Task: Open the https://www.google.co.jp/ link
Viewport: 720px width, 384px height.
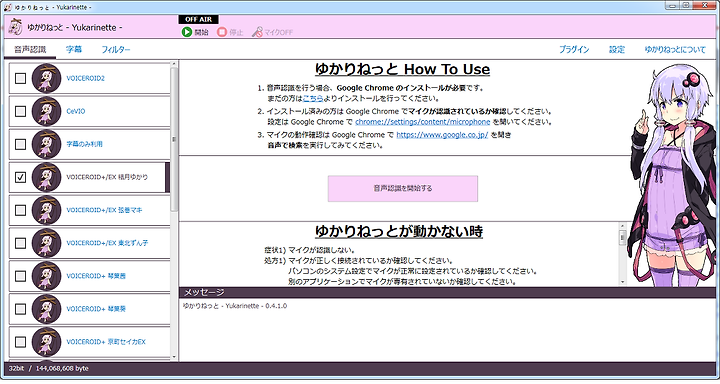Action: (442, 135)
